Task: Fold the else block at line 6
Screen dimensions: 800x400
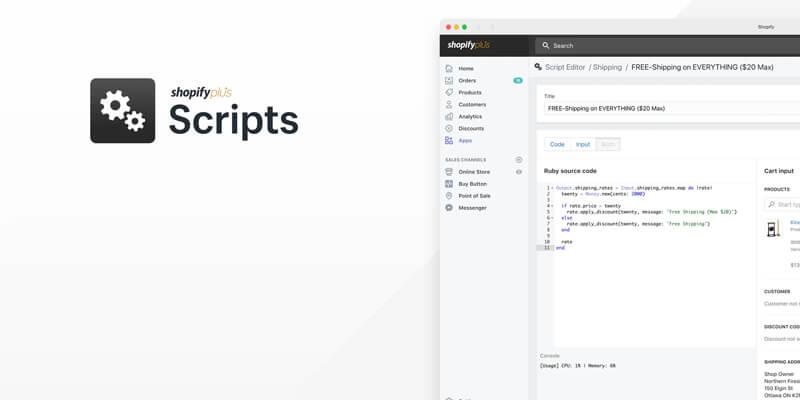Action: (552, 218)
